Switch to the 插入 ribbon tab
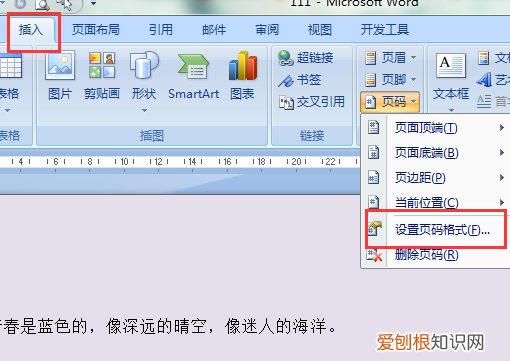The width and height of the screenshot is (510, 361). click(x=31, y=30)
